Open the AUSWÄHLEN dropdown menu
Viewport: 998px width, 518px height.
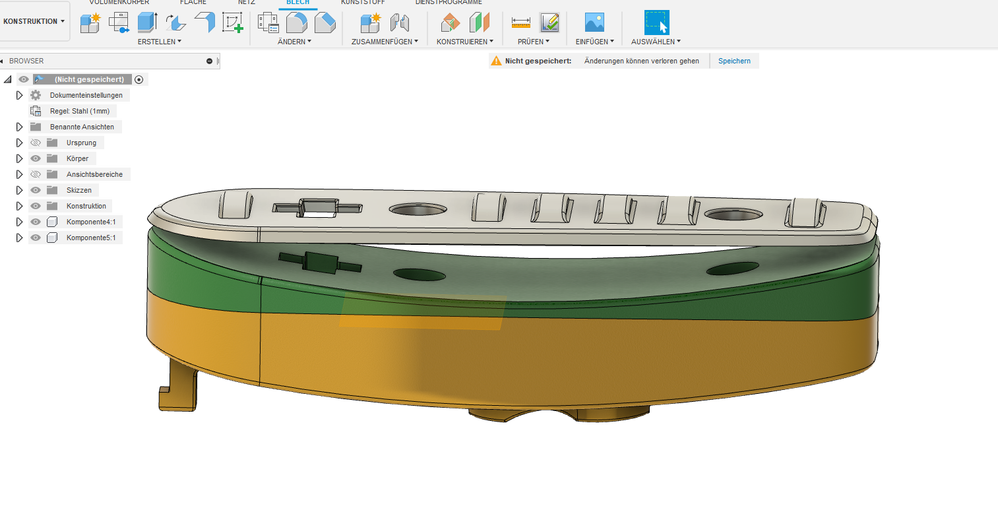click(x=656, y=41)
